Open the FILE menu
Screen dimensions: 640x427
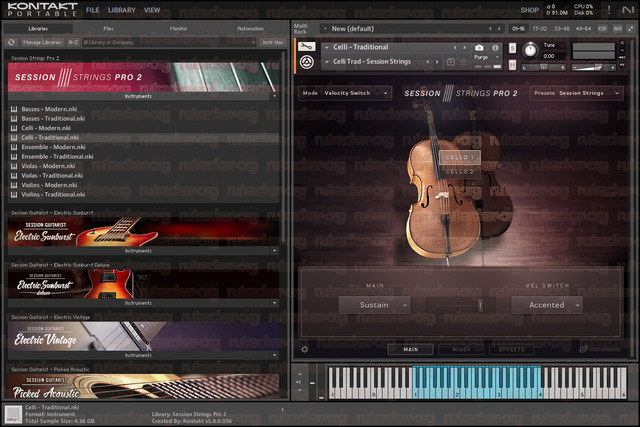93,10
